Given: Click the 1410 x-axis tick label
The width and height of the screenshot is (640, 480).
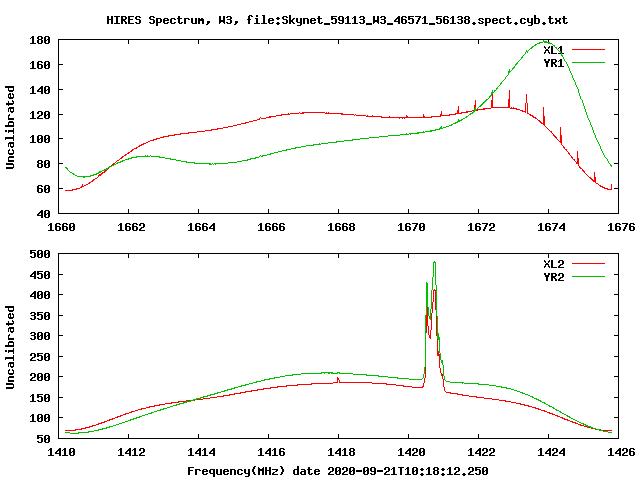Looking at the screenshot, I should tap(61, 452).
